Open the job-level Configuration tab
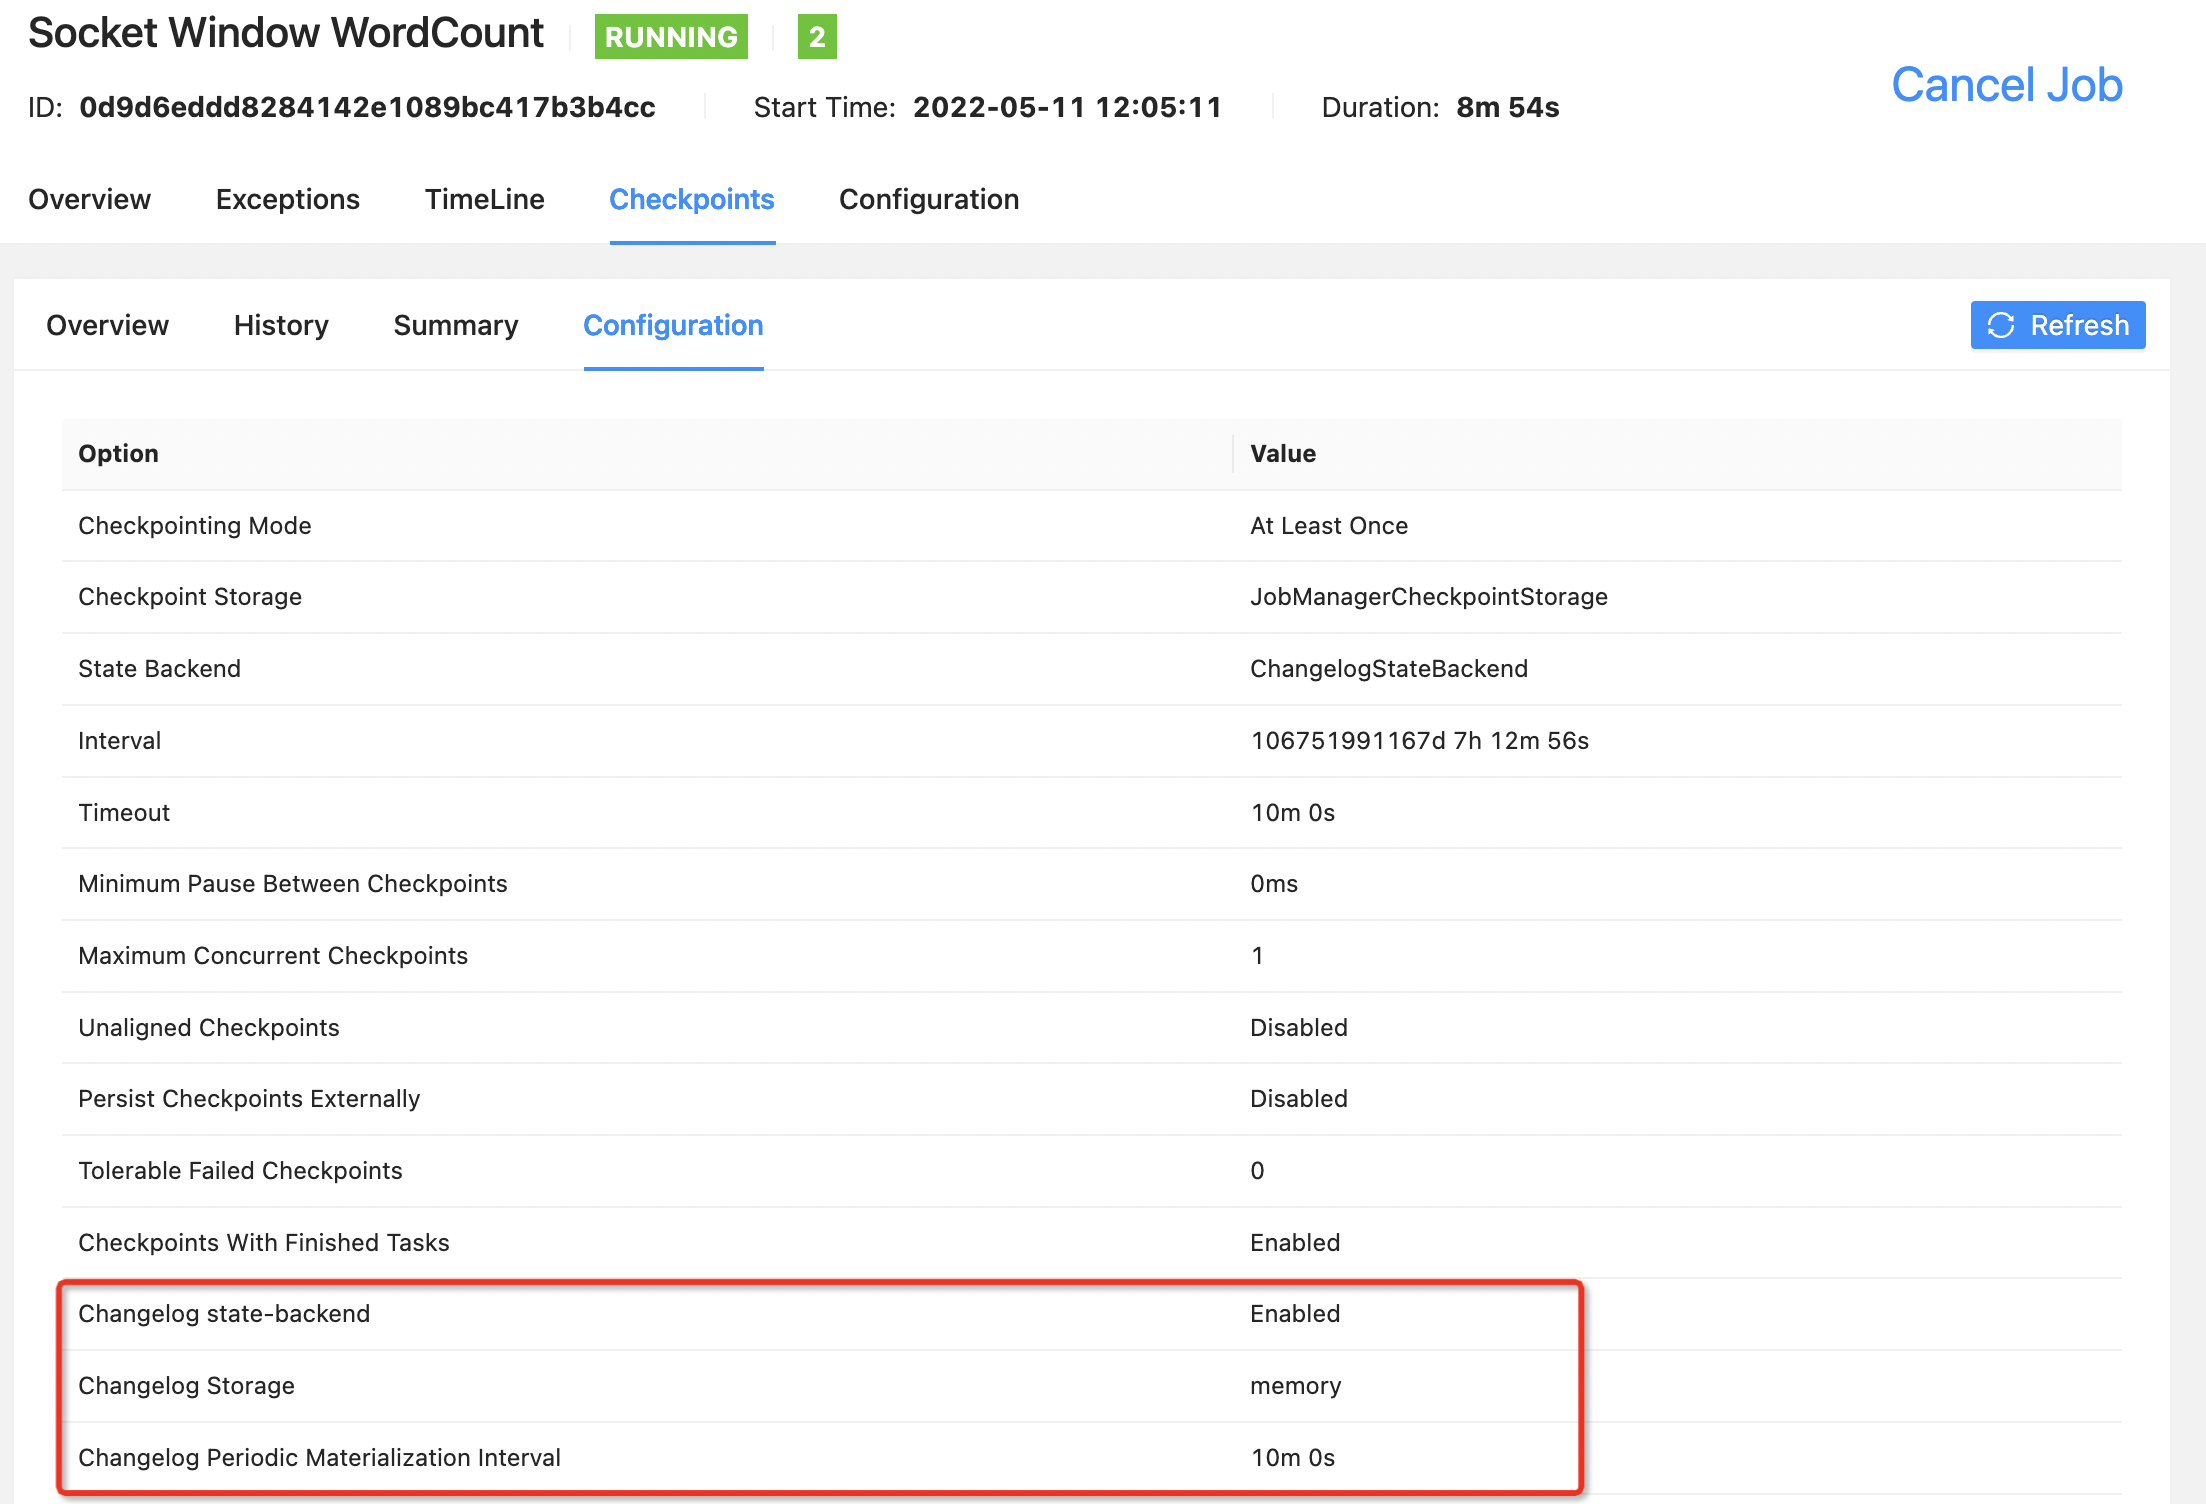This screenshot has height=1504, width=2206. 928,199
